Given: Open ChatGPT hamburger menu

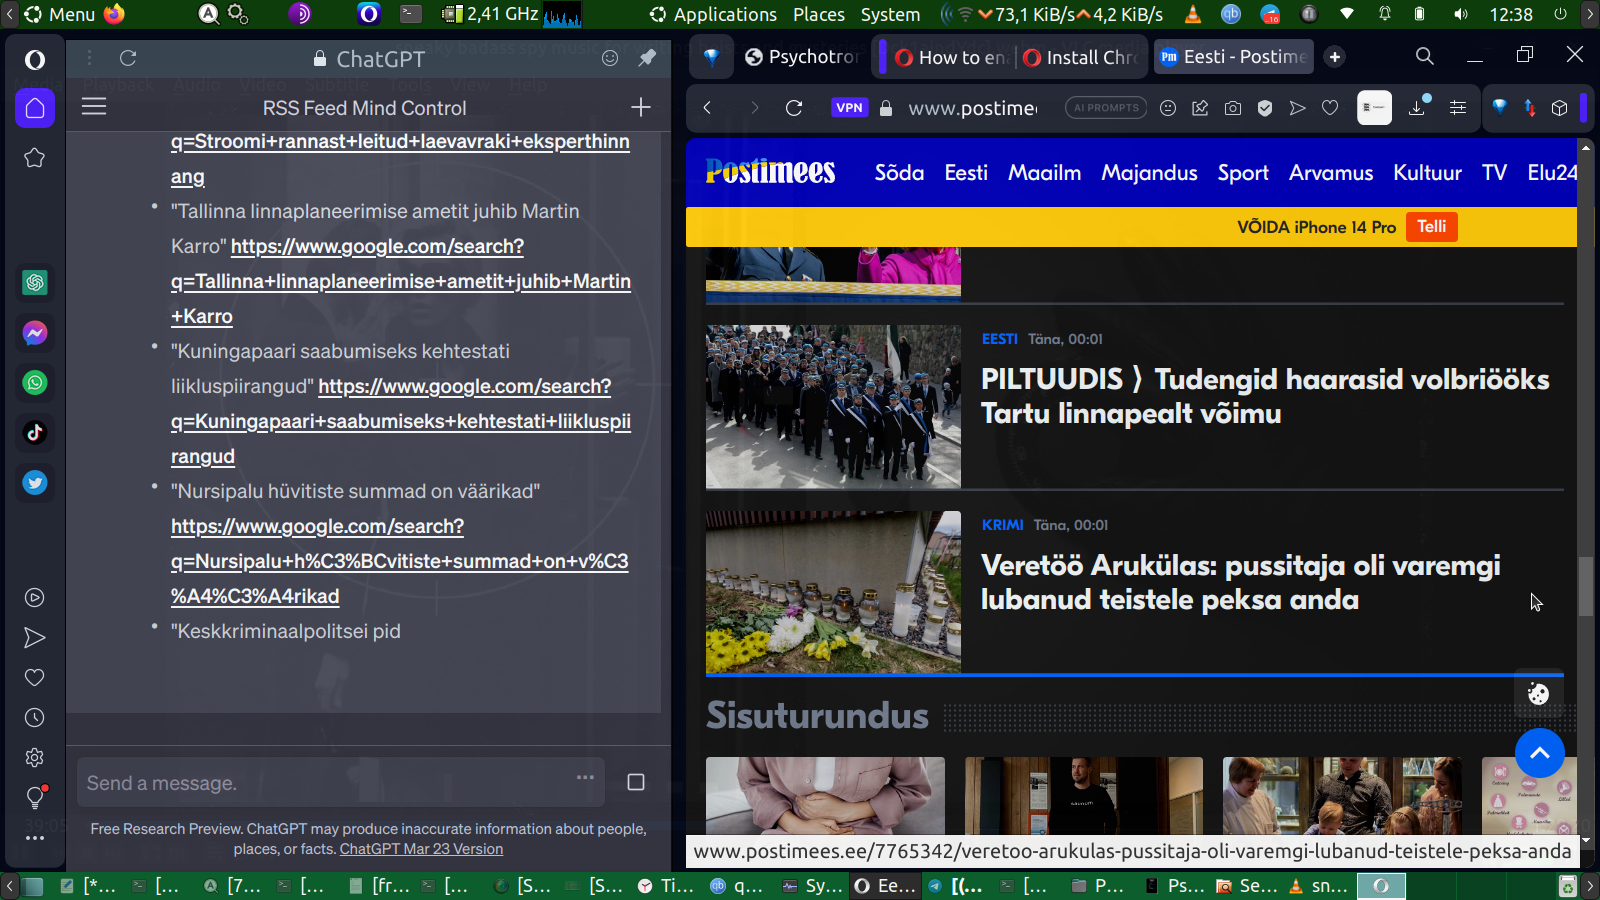Looking at the screenshot, I should click(94, 106).
